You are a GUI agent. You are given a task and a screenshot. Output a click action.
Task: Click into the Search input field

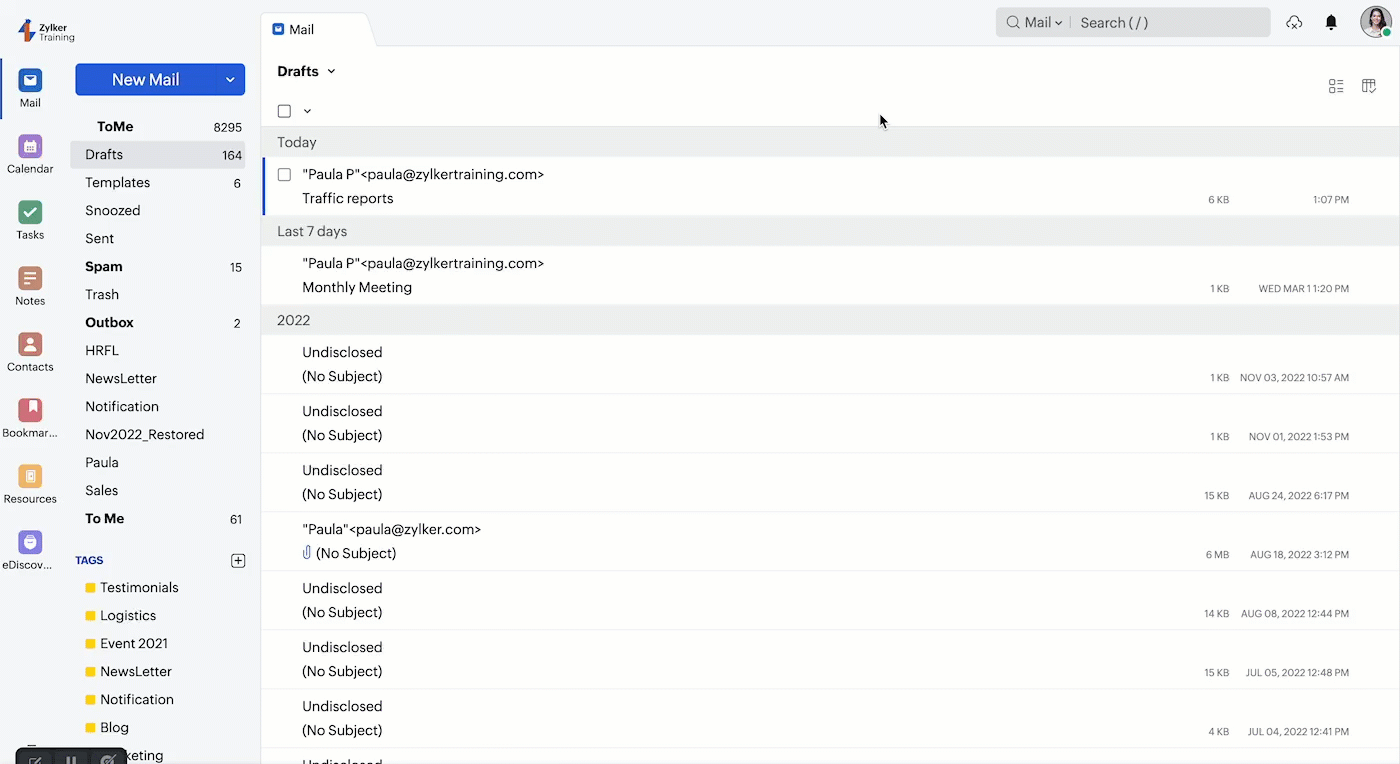[1170, 23]
